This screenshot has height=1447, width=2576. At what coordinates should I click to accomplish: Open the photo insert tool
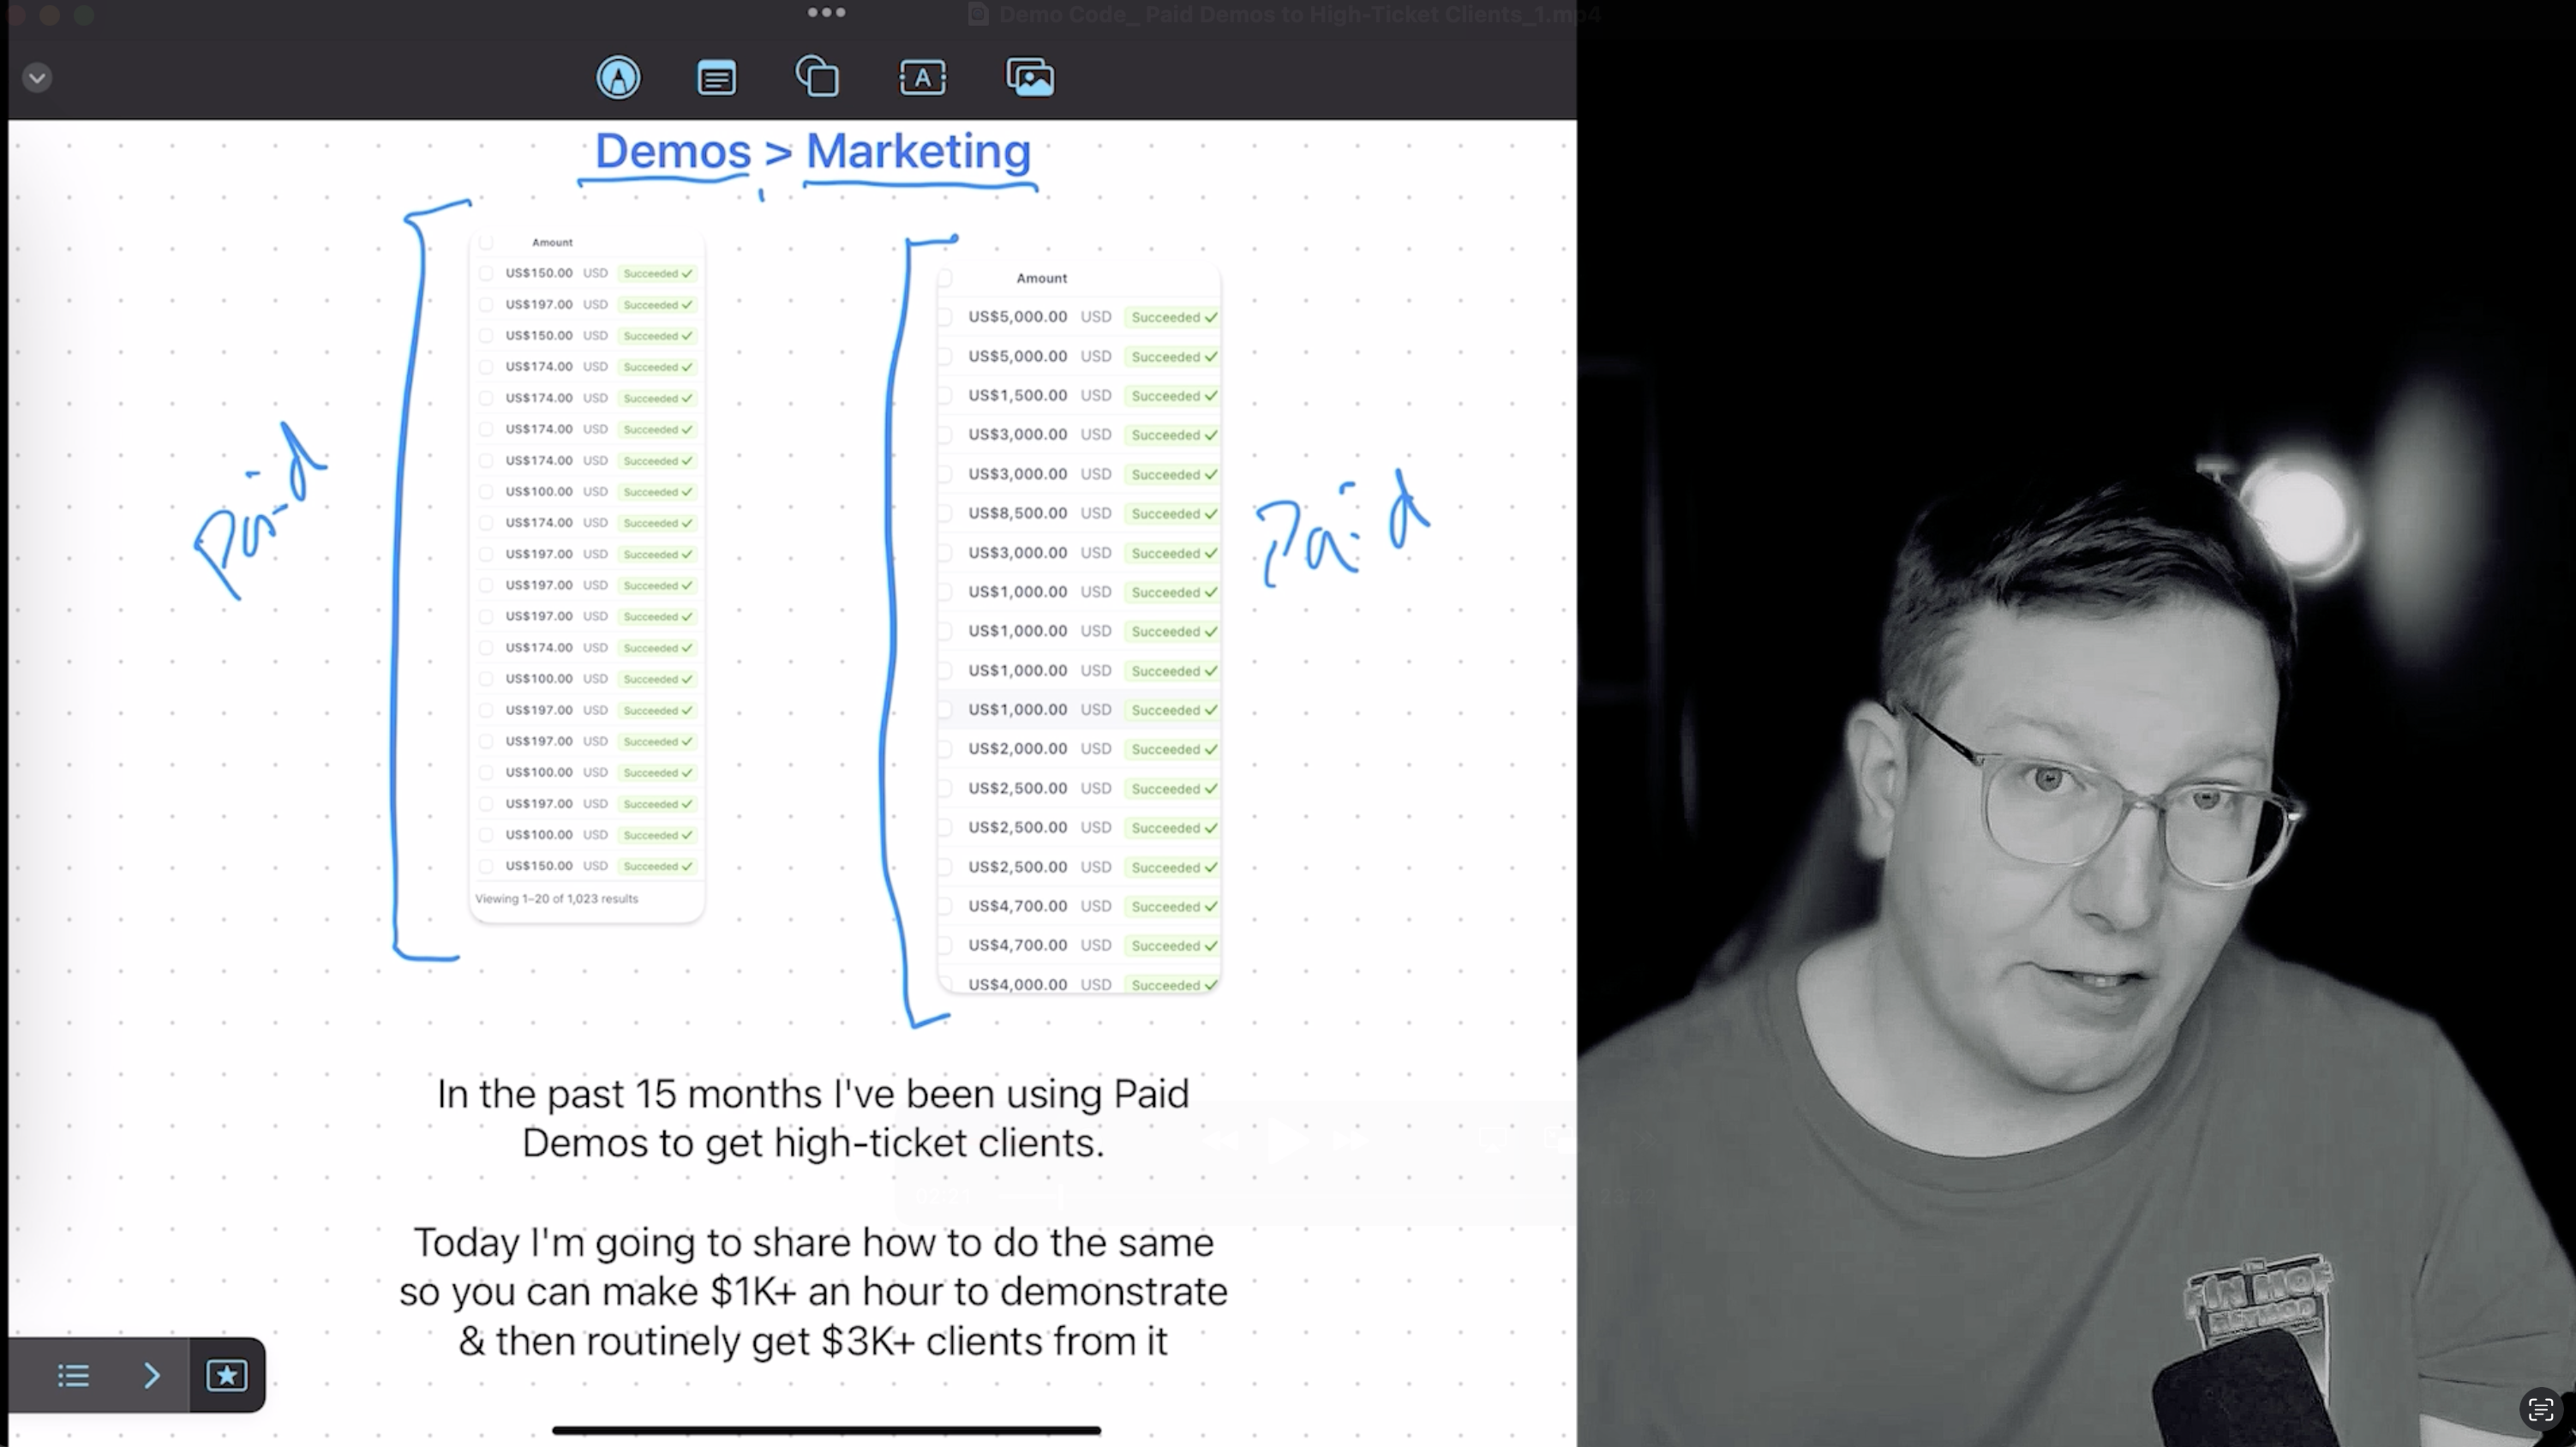pos(1030,77)
